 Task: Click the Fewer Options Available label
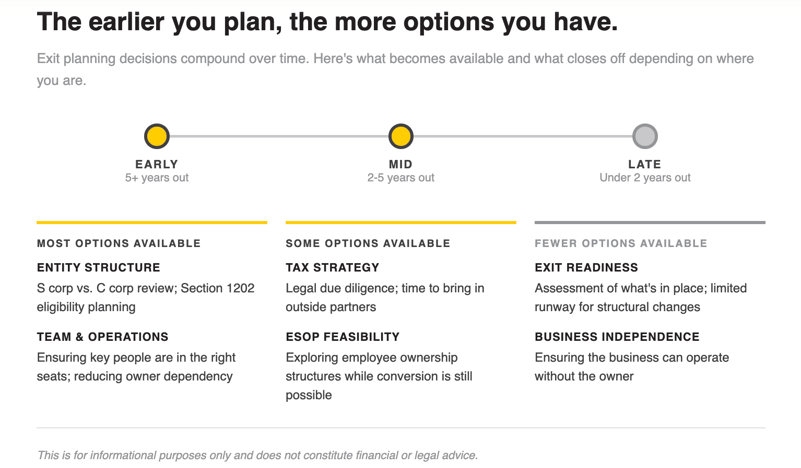click(x=621, y=243)
